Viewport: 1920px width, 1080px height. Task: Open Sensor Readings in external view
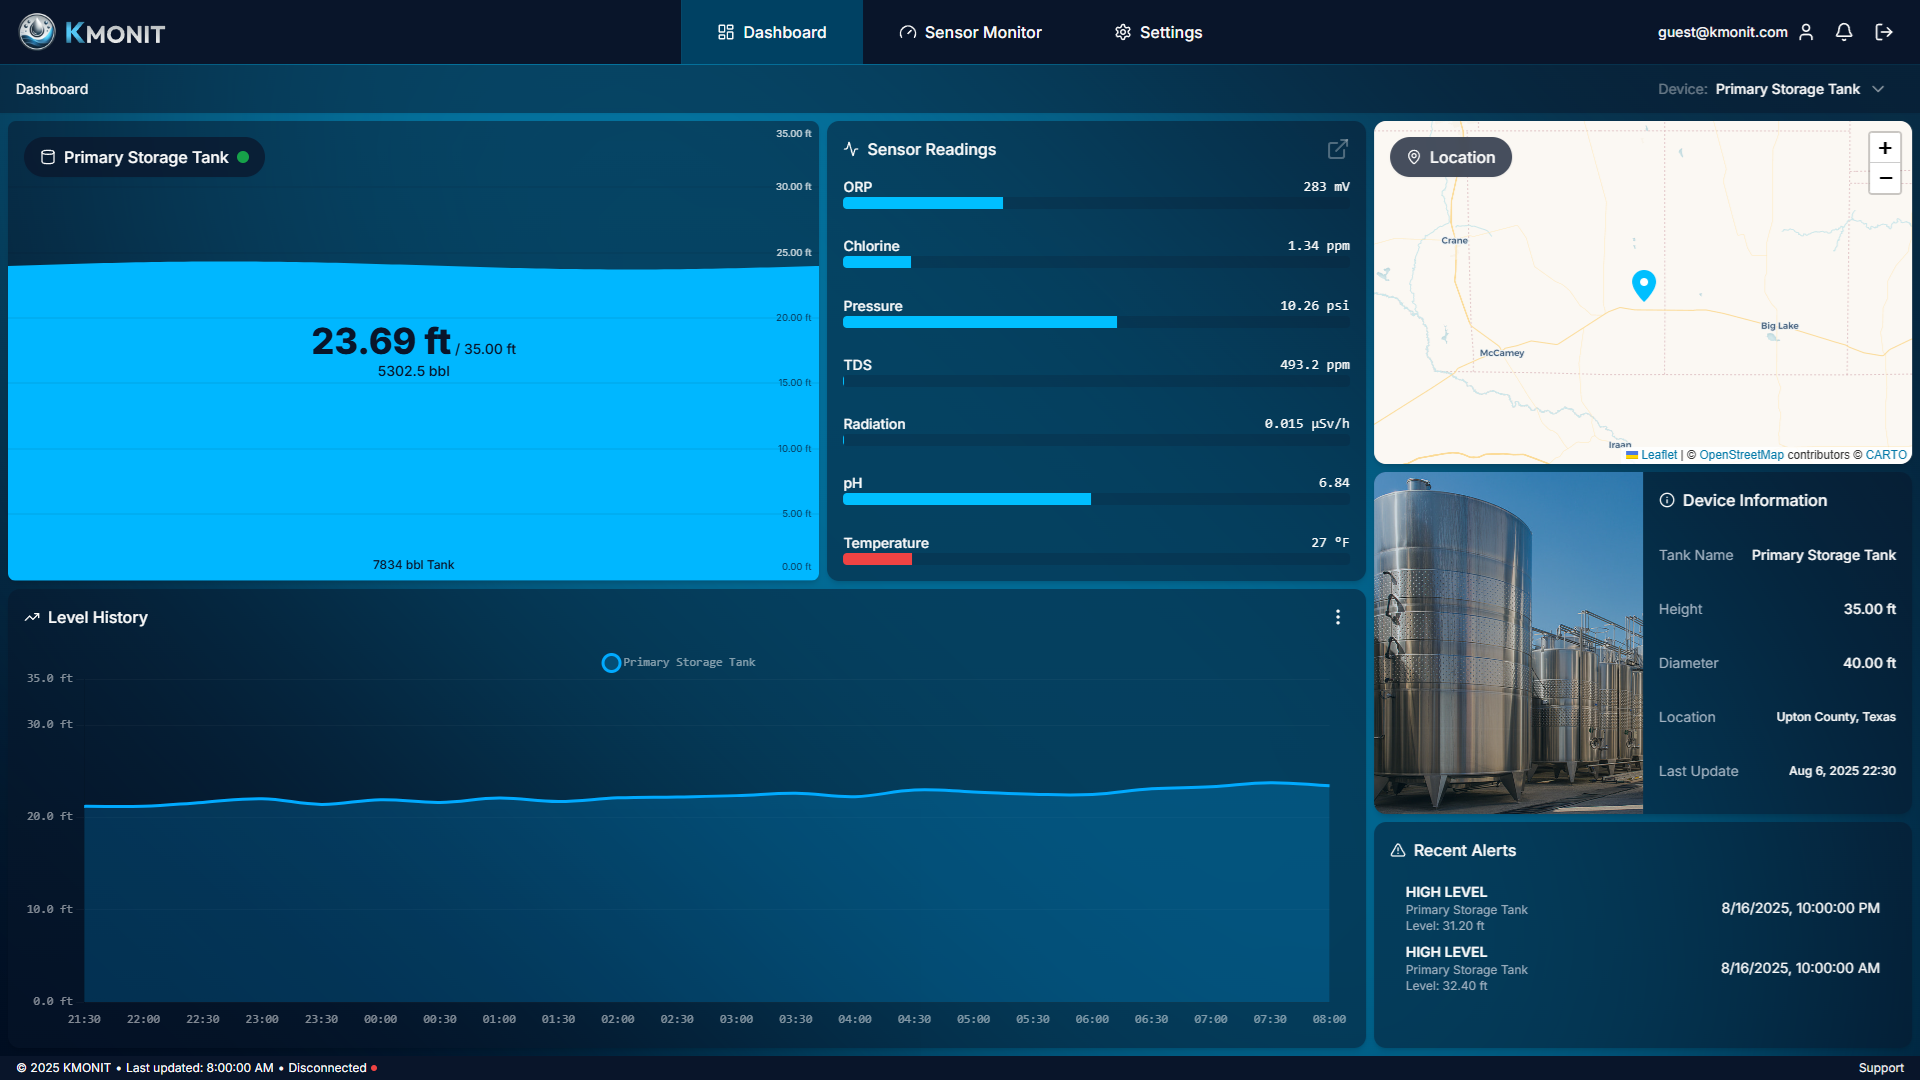pyautogui.click(x=1337, y=149)
